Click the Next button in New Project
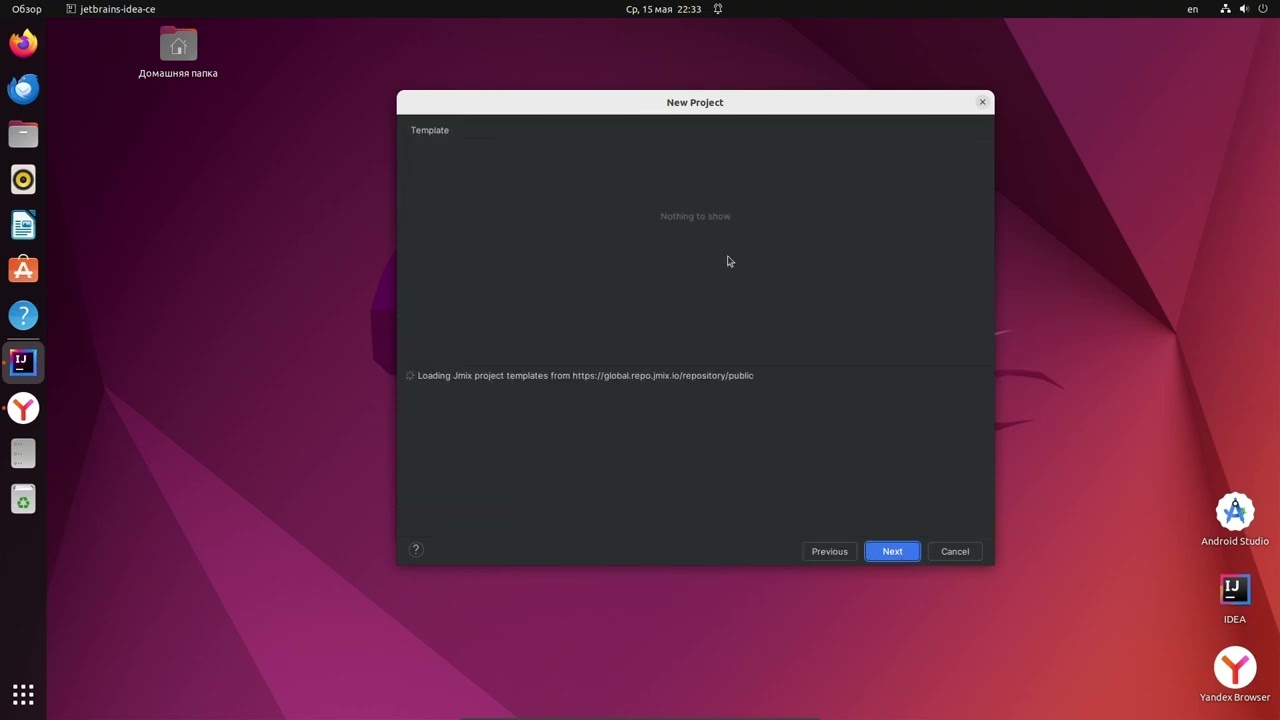1280x720 pixels. coord(892,551)
